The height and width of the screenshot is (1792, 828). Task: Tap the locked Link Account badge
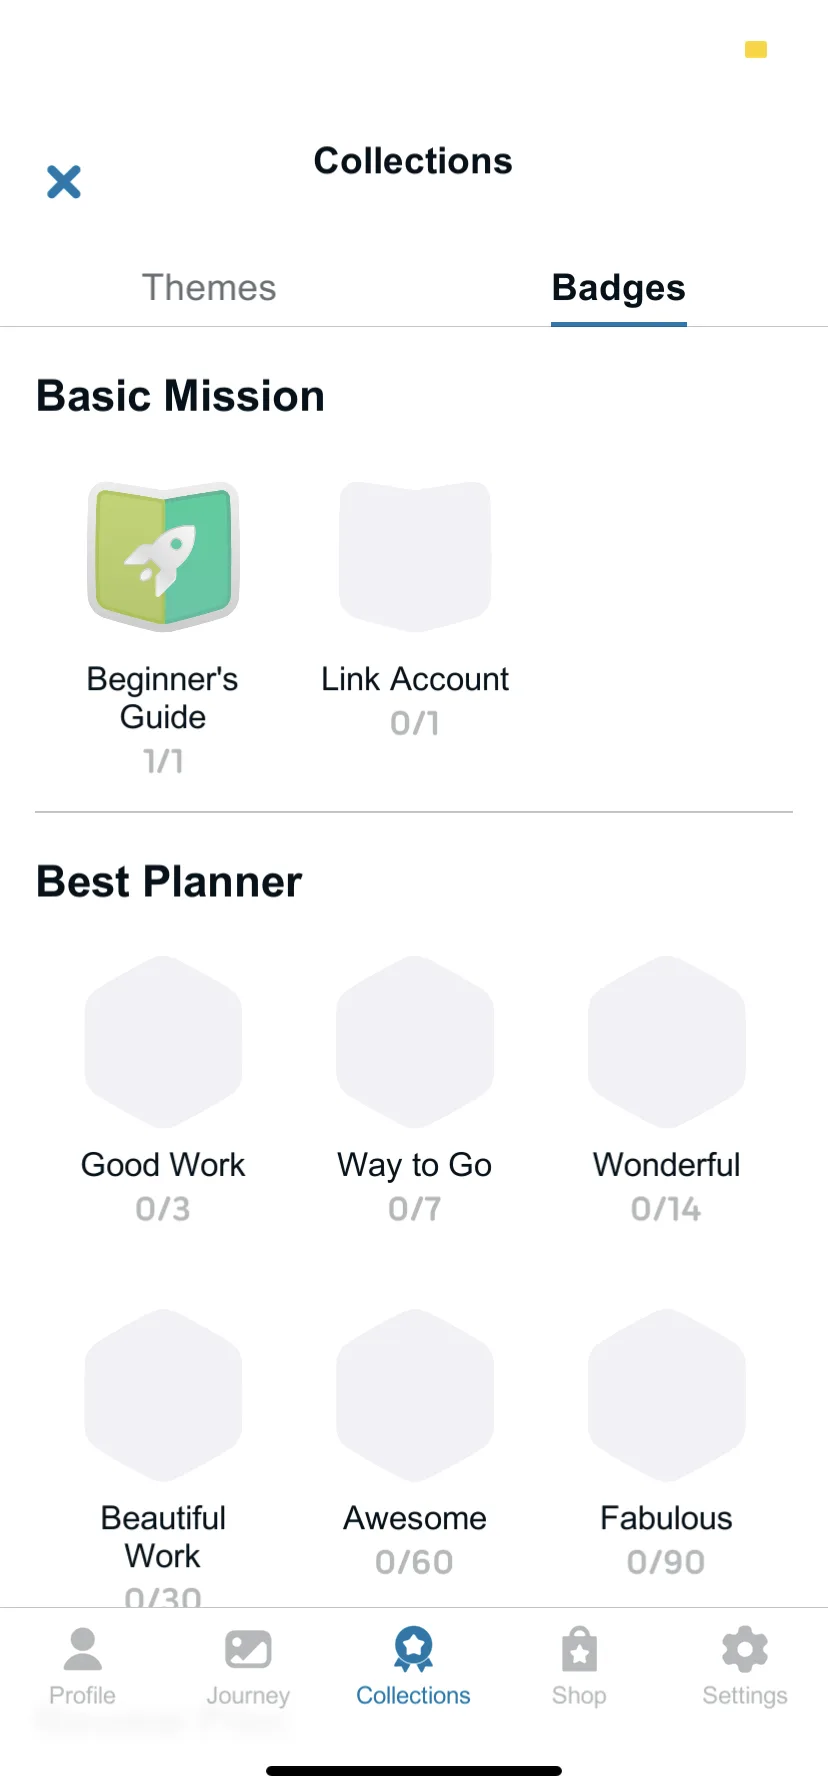pyautogui.click(x=415, y=556)
